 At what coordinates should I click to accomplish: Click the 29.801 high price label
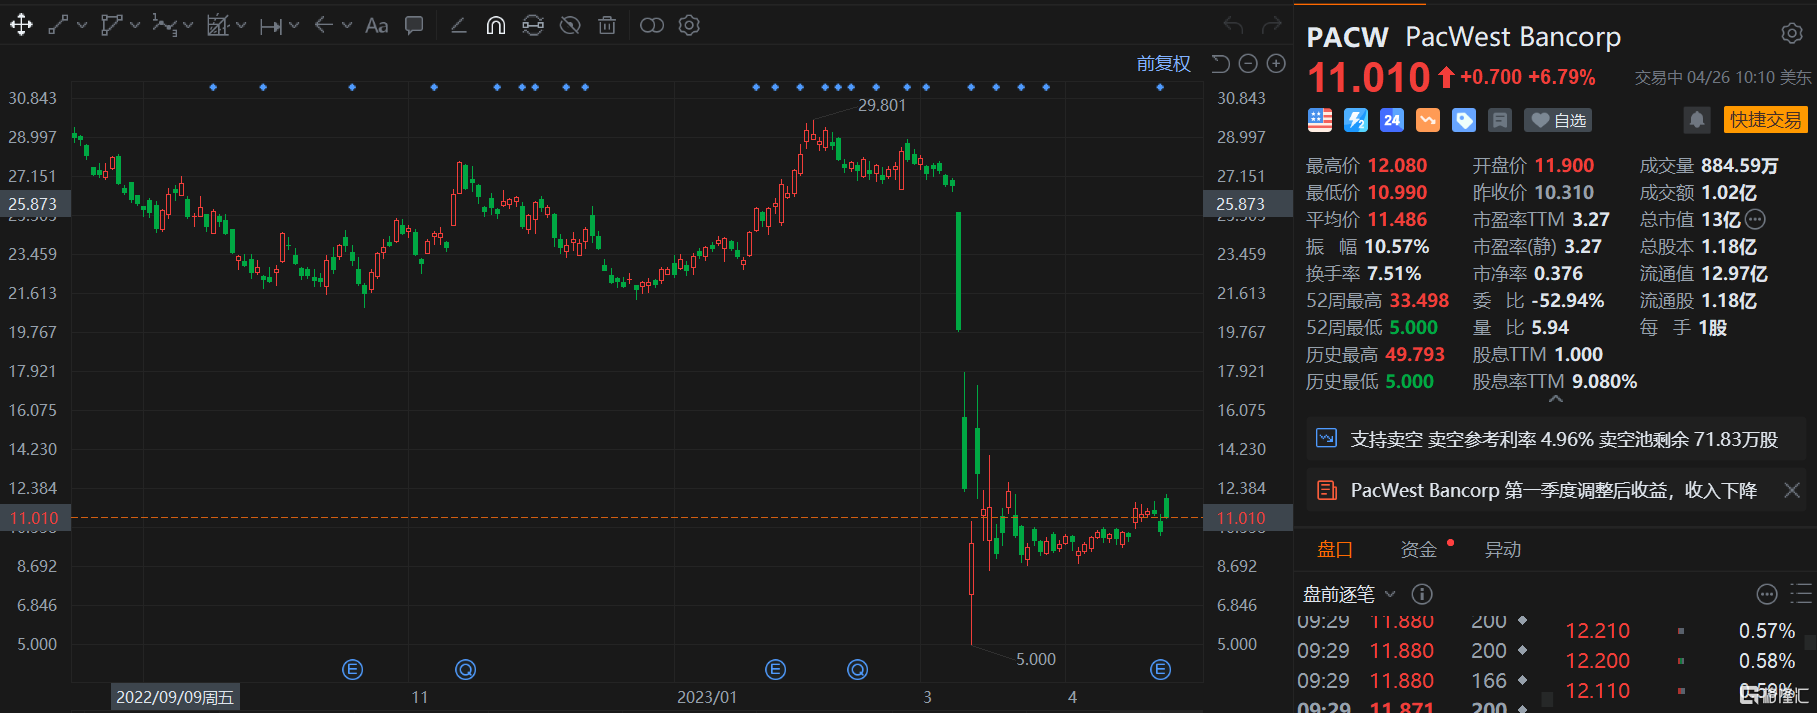coord(882,105)
